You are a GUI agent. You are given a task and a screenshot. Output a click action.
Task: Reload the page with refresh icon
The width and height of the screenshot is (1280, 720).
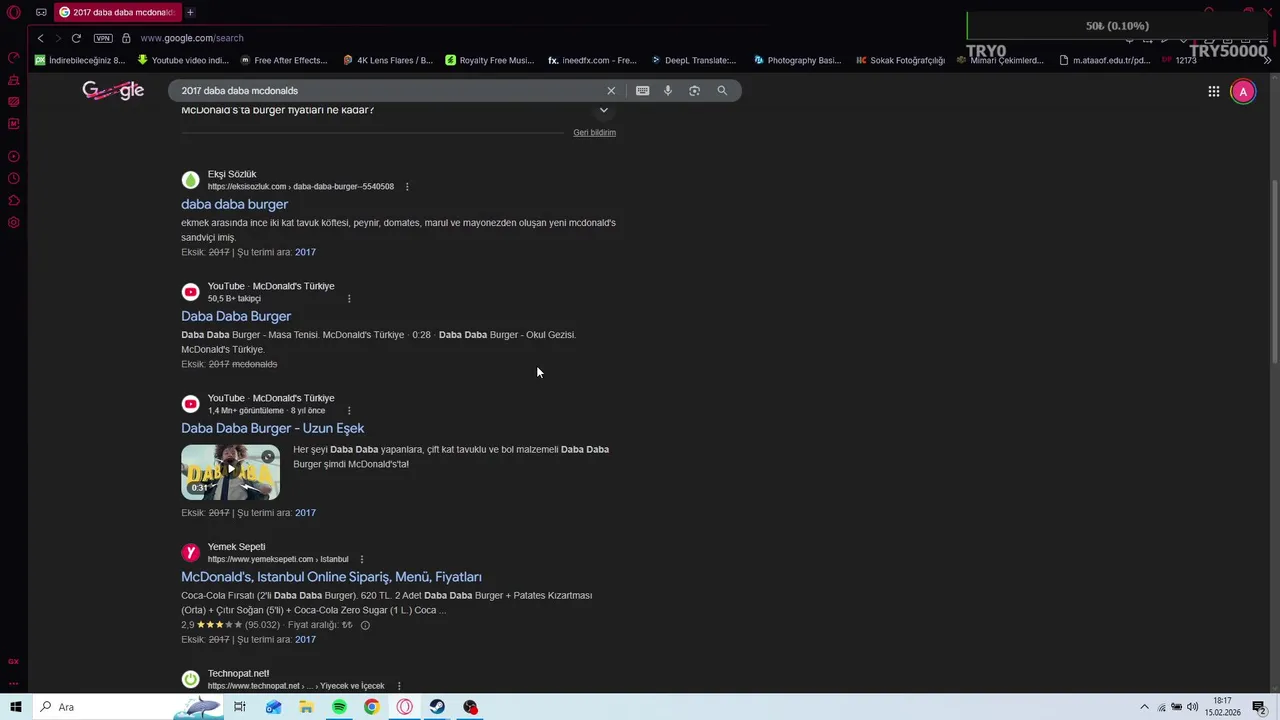(76, 38)
